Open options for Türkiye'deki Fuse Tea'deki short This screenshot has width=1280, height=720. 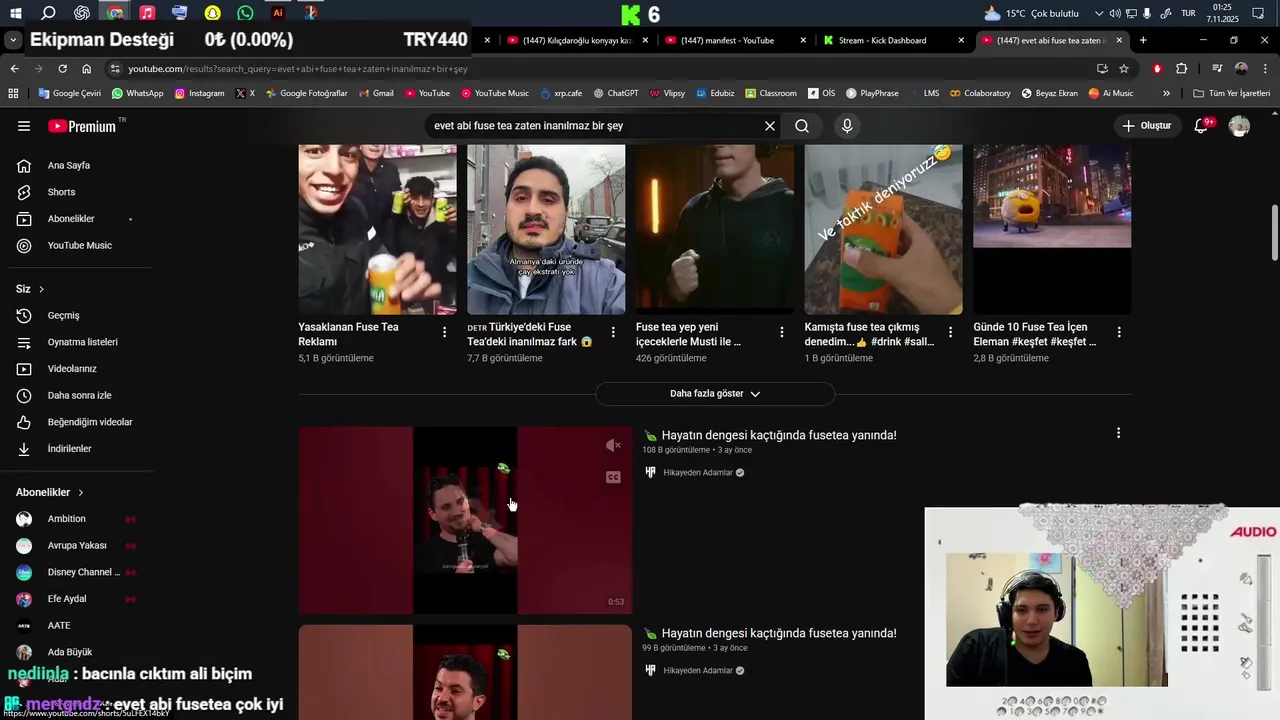coord(613,332)
